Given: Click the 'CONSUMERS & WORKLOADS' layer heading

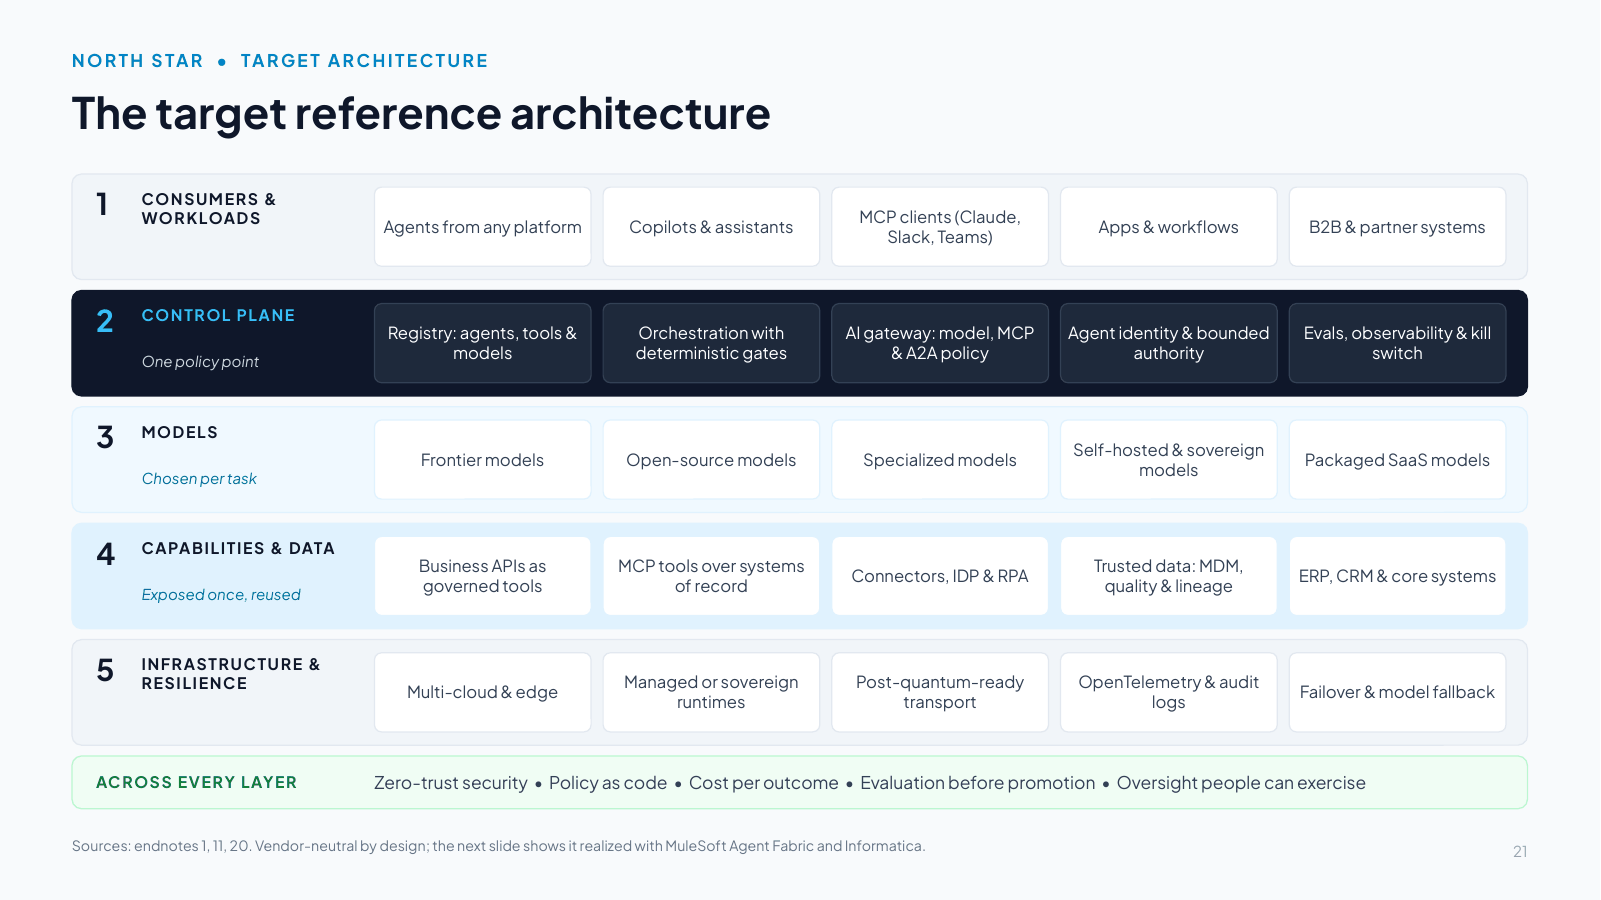Looking at the screenshot, I should pyautogui.click(x=208, y=209).
